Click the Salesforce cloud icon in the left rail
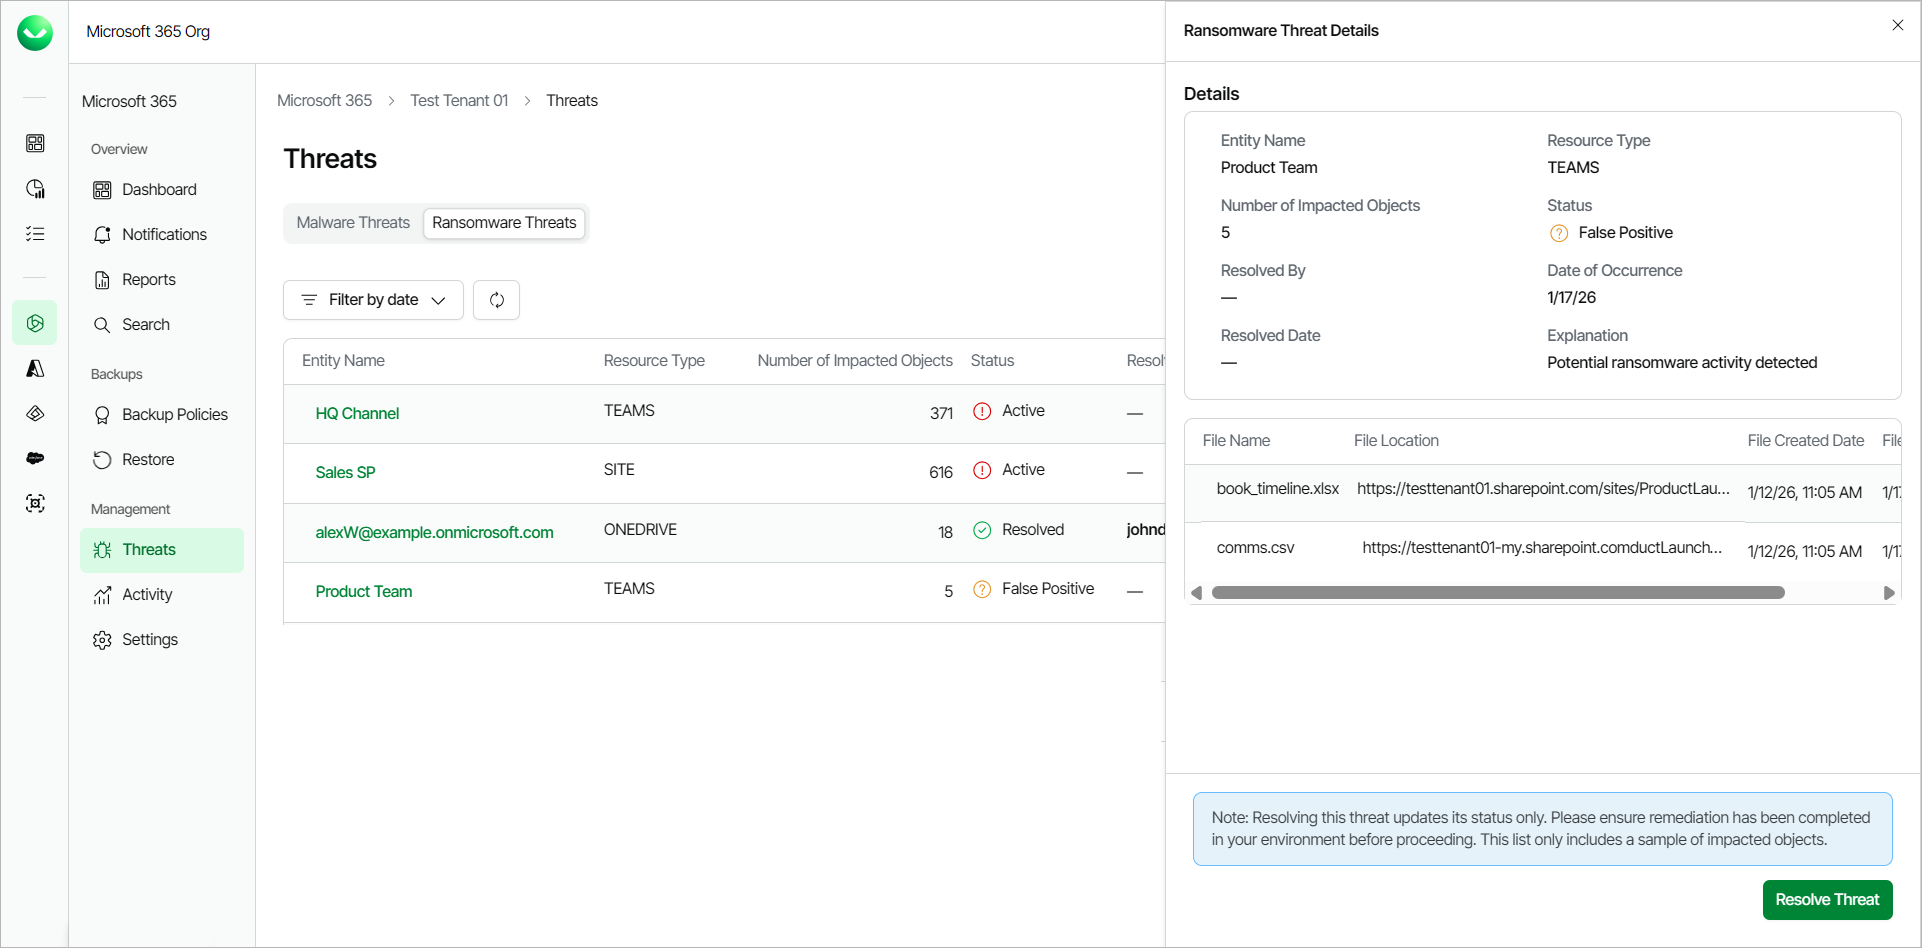1922x948 pixels. click(x=35, y=458)
